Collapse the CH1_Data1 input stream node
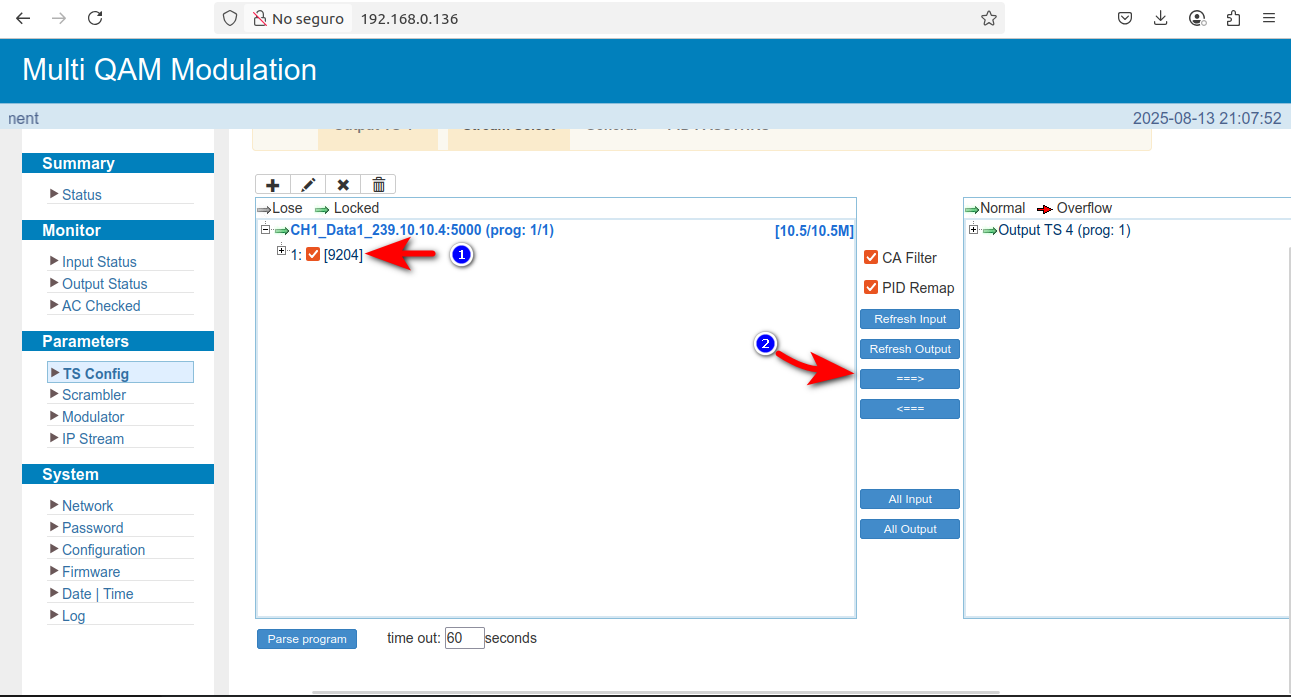The image size is (1291, 697). pyautogui.click(x=266, y=230)
